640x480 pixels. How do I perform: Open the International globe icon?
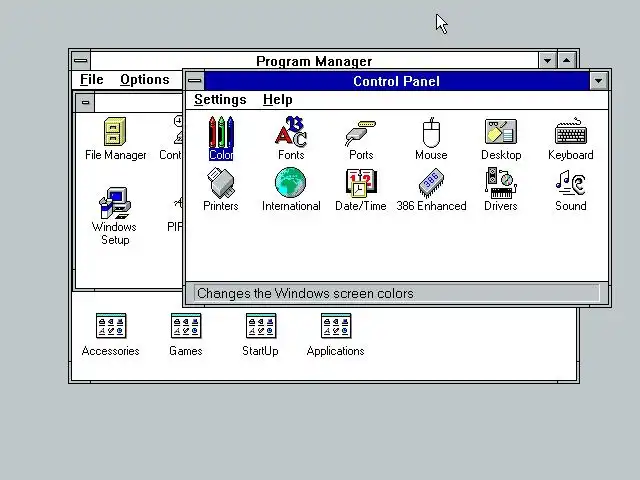(291, 189)
